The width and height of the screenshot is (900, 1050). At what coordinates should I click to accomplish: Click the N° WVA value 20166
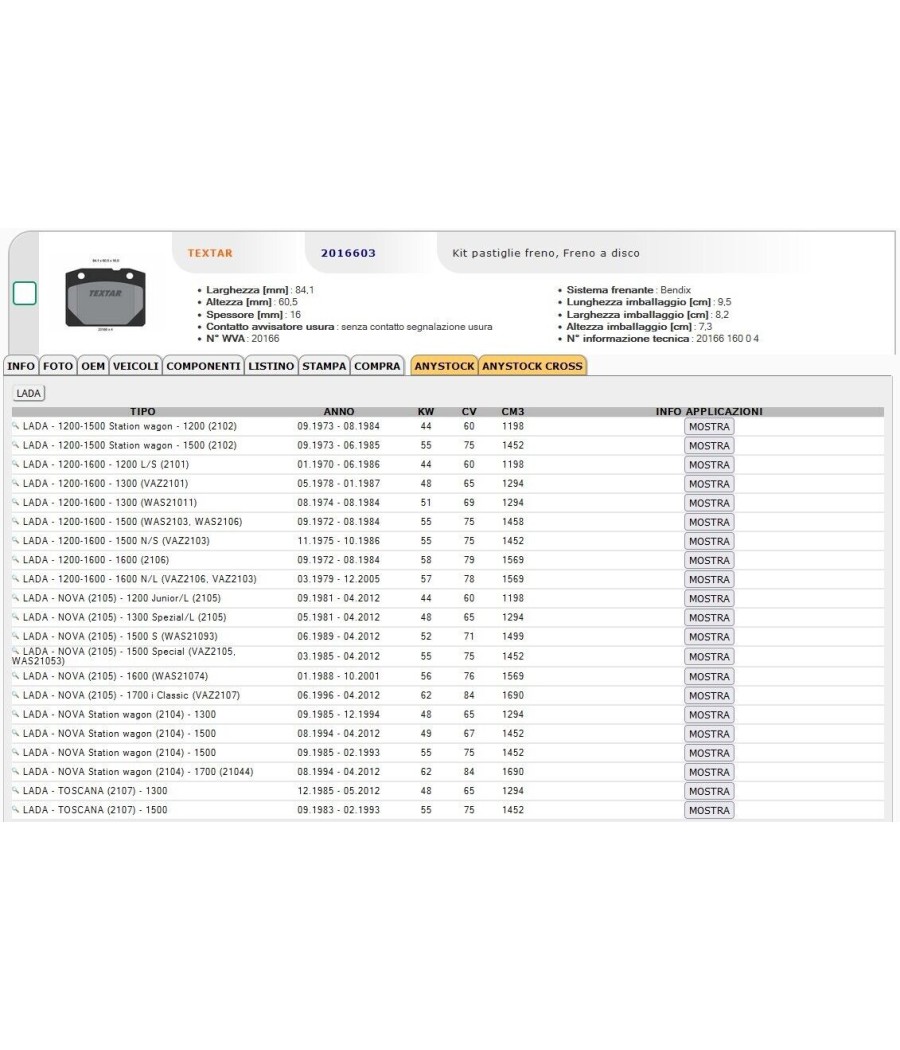(x=265, y=339)
